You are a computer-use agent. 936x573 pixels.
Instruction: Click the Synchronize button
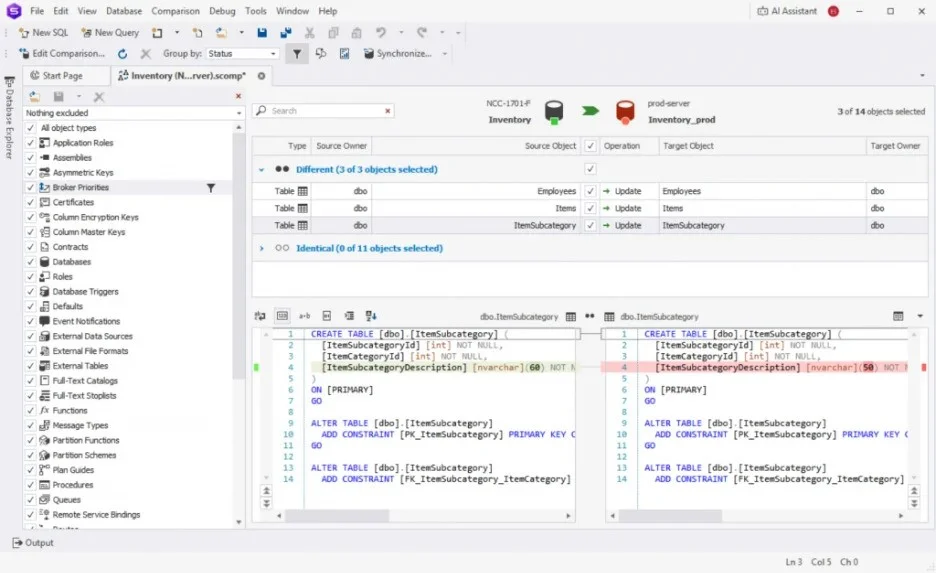click(397, 54)
